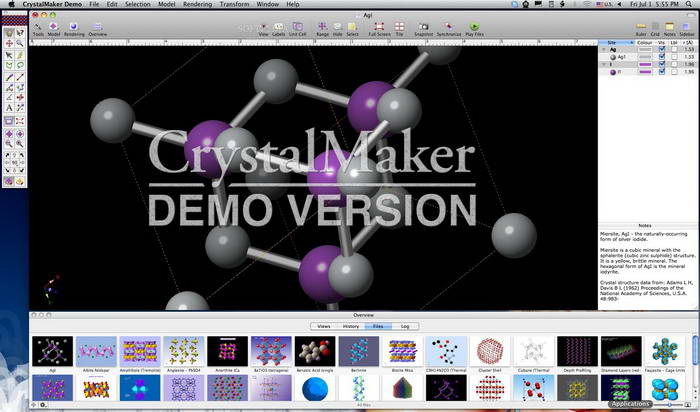This screenshot has height=412, width=700.
Task: Toggle the Grid toolbar icon
Action: [x=655, y=29]
